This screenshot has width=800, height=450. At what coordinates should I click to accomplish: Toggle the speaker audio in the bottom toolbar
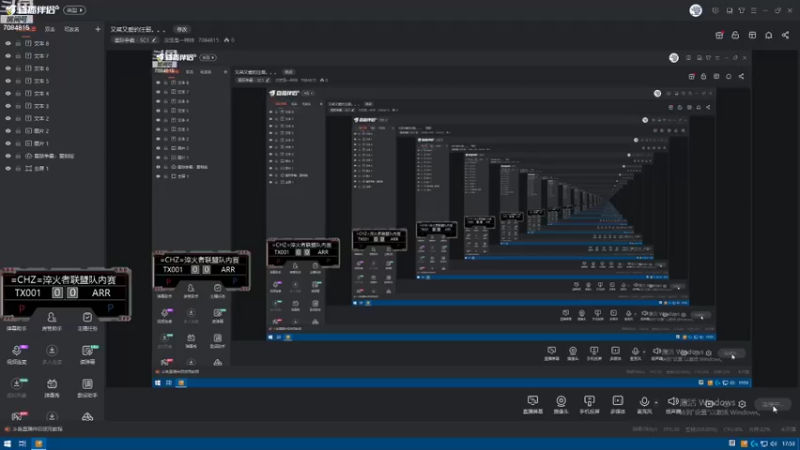pos(672,404)
